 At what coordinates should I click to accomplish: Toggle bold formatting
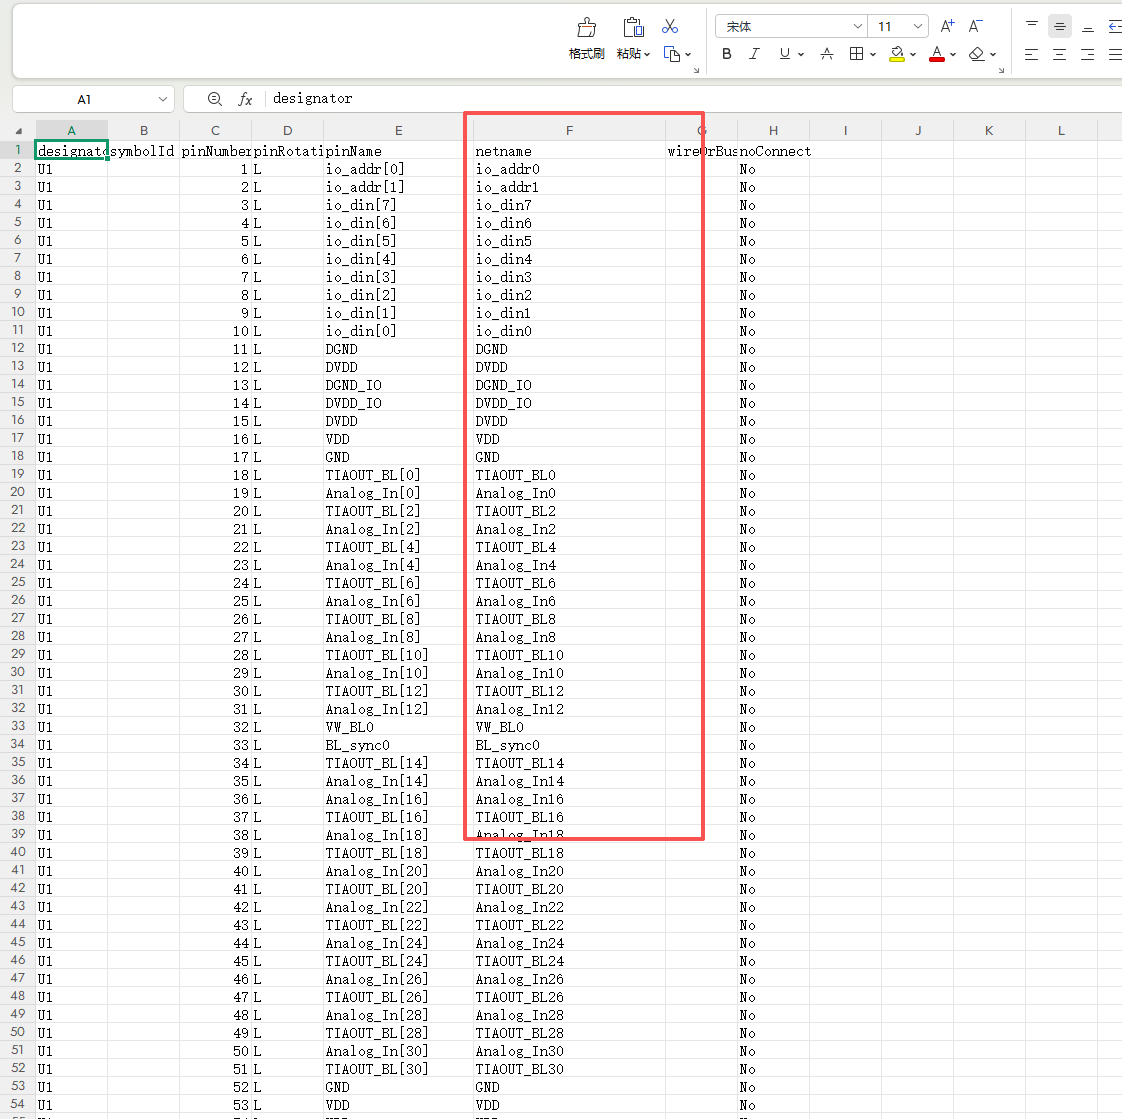(x=727, y=54)
